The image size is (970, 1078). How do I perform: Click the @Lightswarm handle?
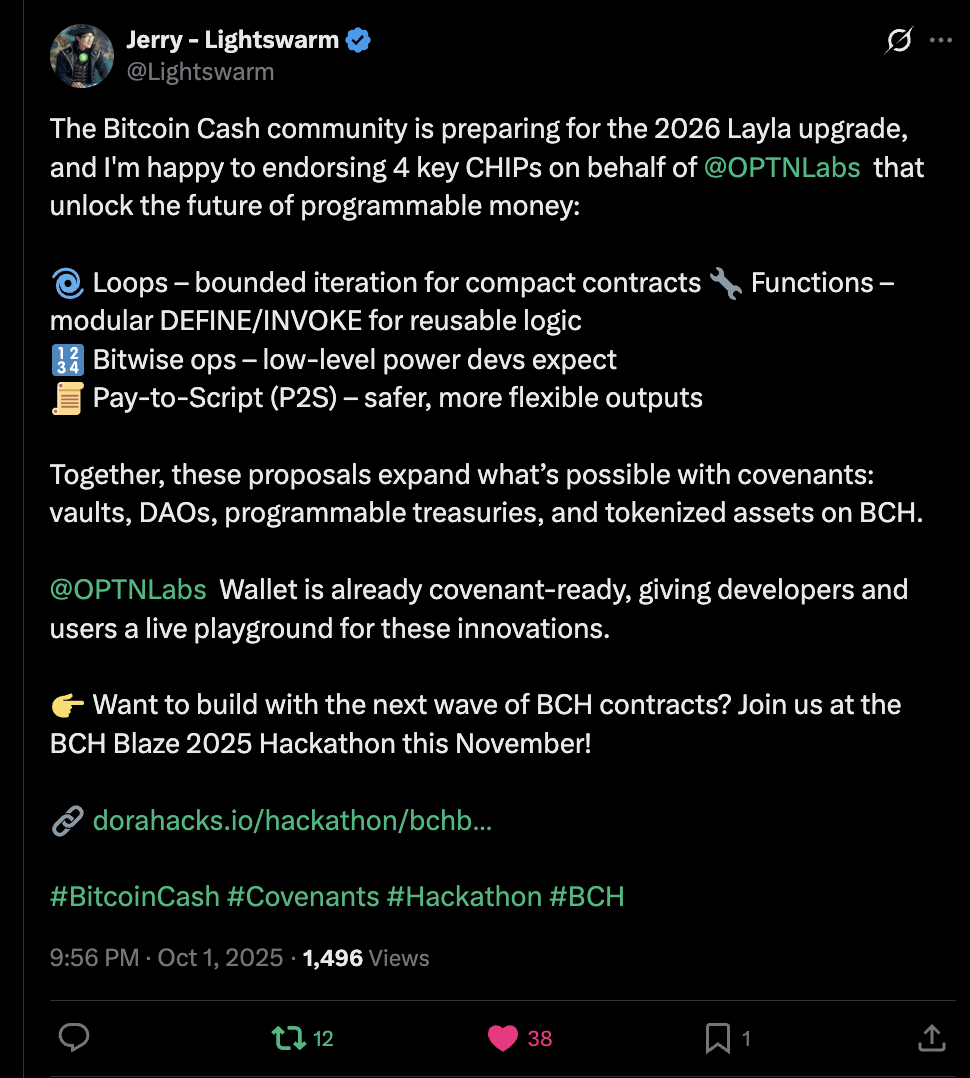click(200, 72)
